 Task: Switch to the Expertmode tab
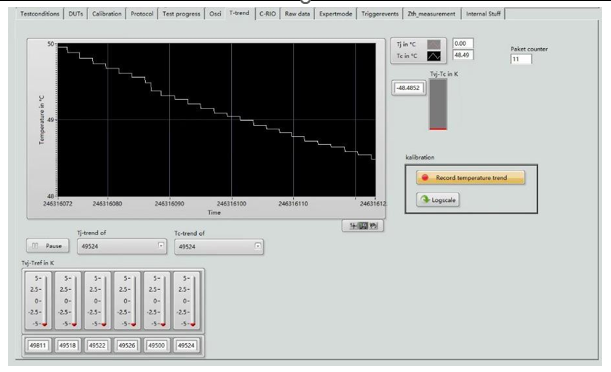pyautogui.click(x=336, y=14)
